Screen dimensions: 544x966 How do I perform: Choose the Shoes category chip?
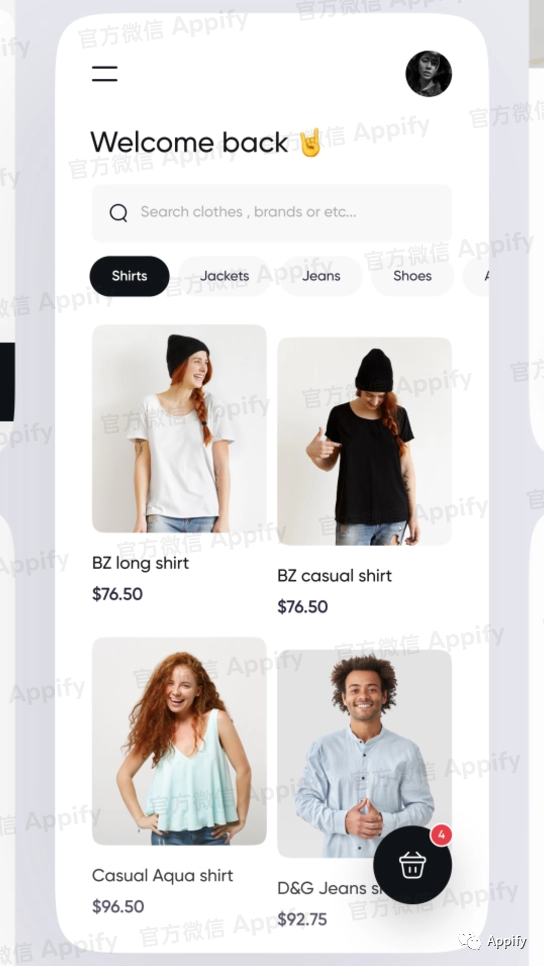(x=412, y=276)
